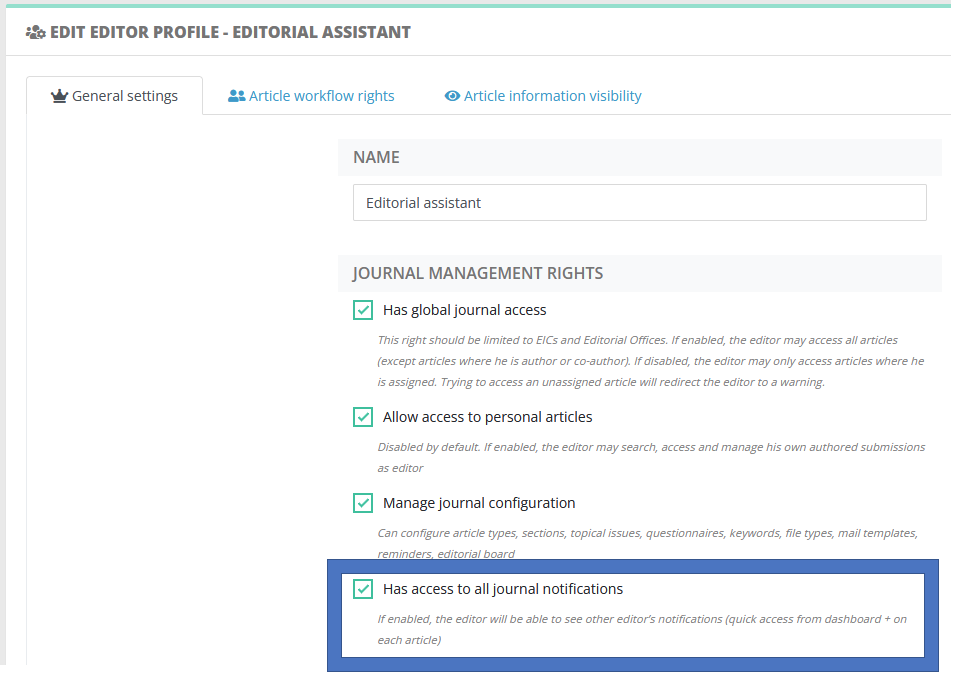Screen dimensions: 955x686
Task: Toggle the Allow access to personal articles checkbox
Action: (x=363, y=417)
